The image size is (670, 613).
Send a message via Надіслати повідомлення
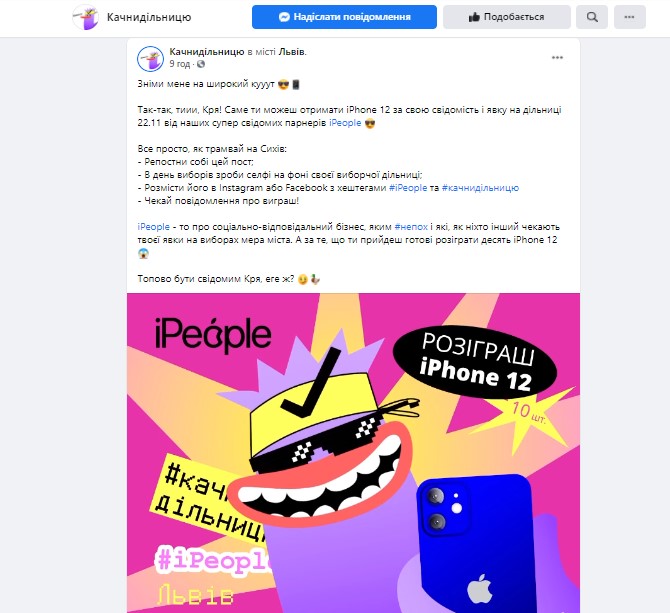point(344,17)
